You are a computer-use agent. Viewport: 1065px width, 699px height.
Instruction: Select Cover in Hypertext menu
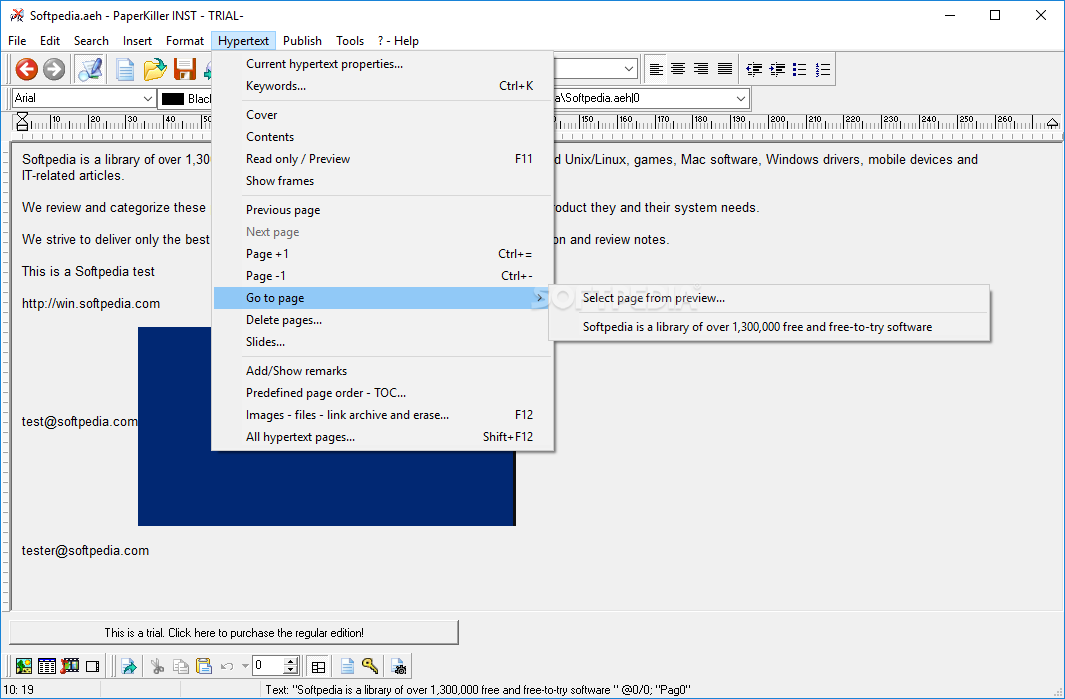click(383, 115)
